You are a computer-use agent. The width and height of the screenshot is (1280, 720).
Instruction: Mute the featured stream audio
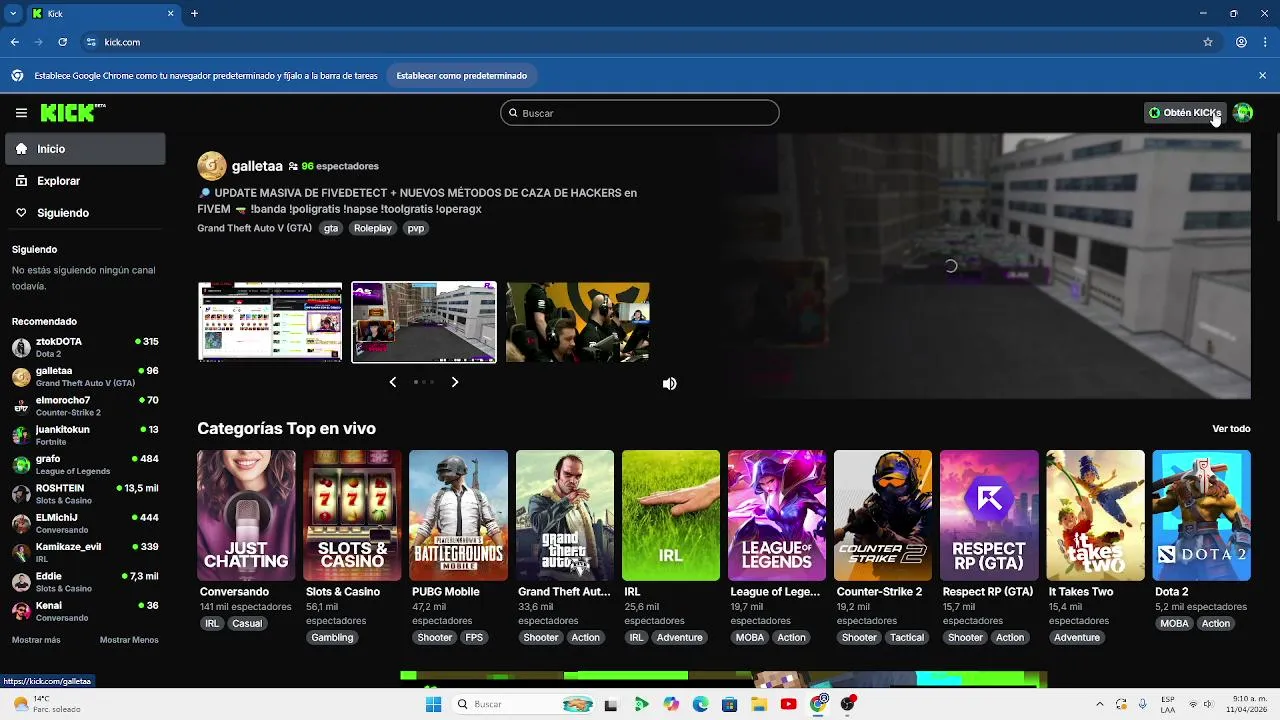(669, 384)
